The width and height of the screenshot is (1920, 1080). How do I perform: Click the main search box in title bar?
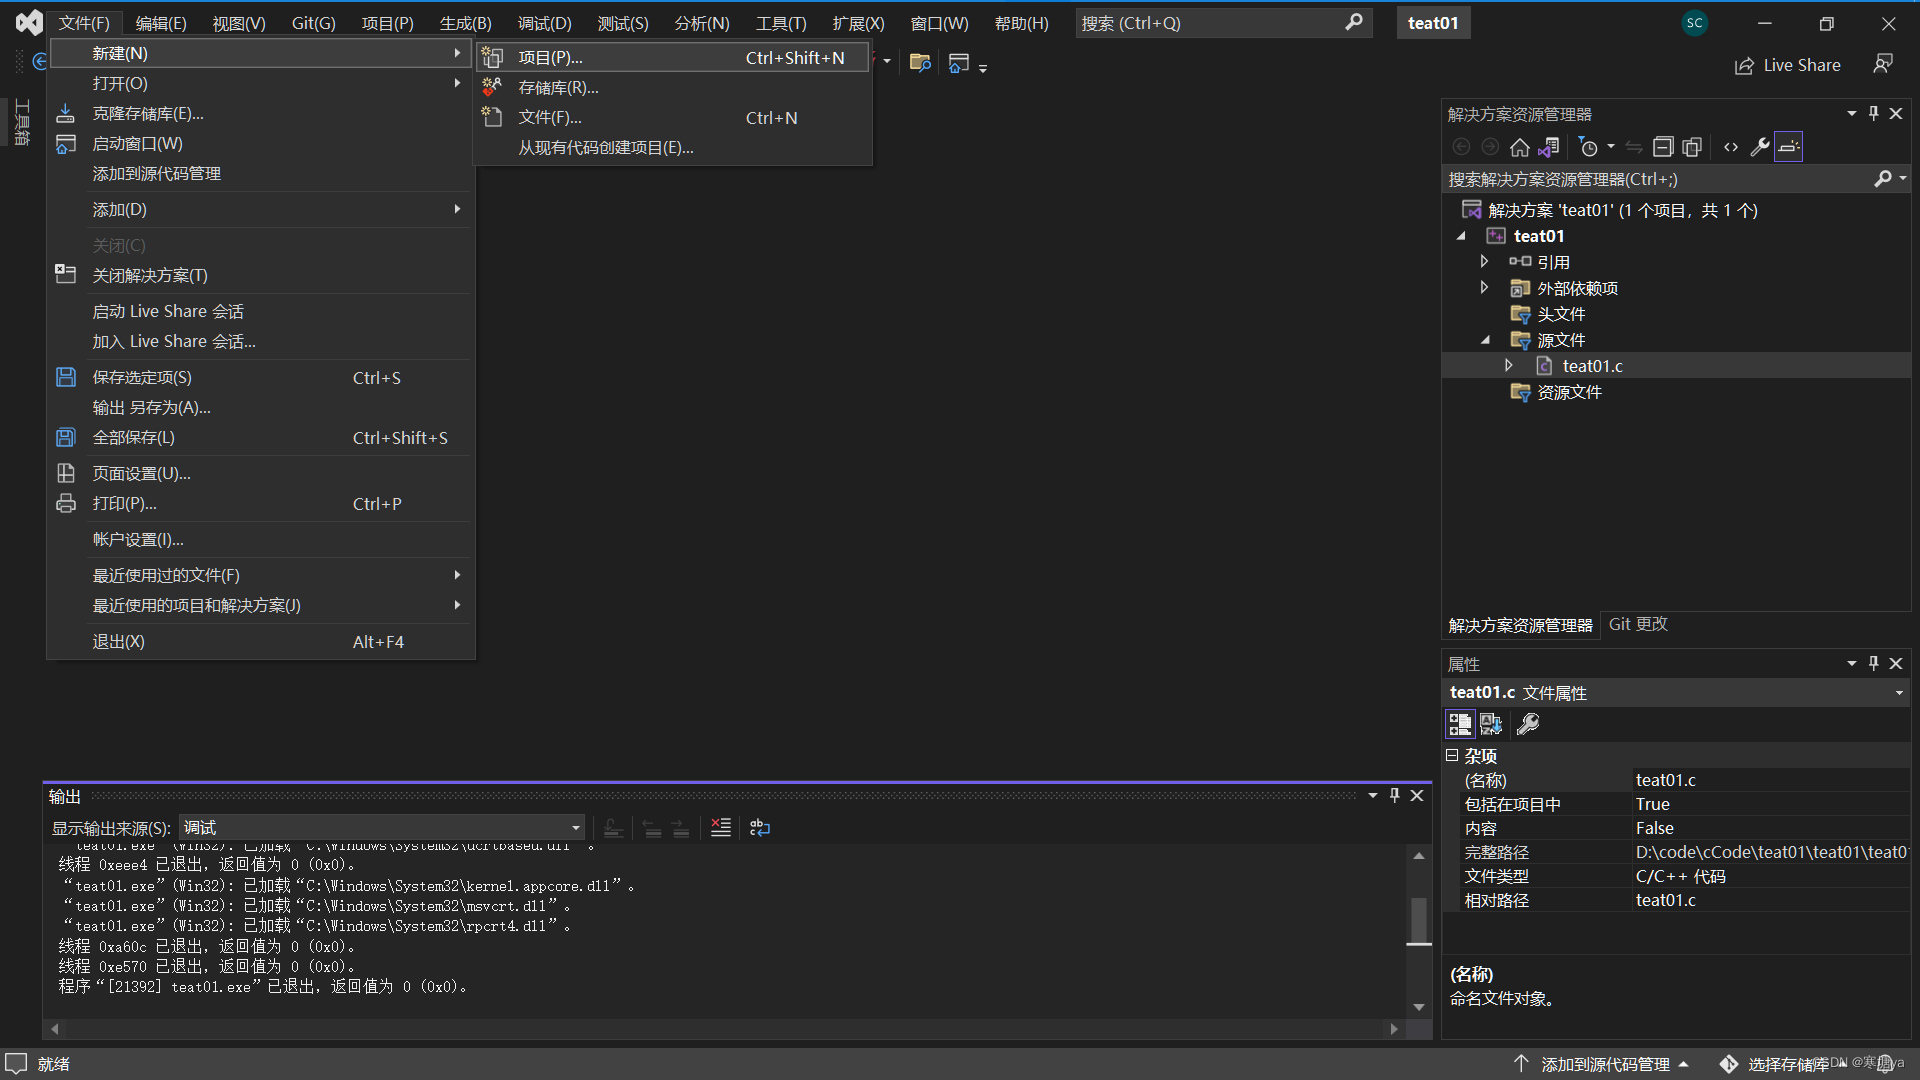1223,23
